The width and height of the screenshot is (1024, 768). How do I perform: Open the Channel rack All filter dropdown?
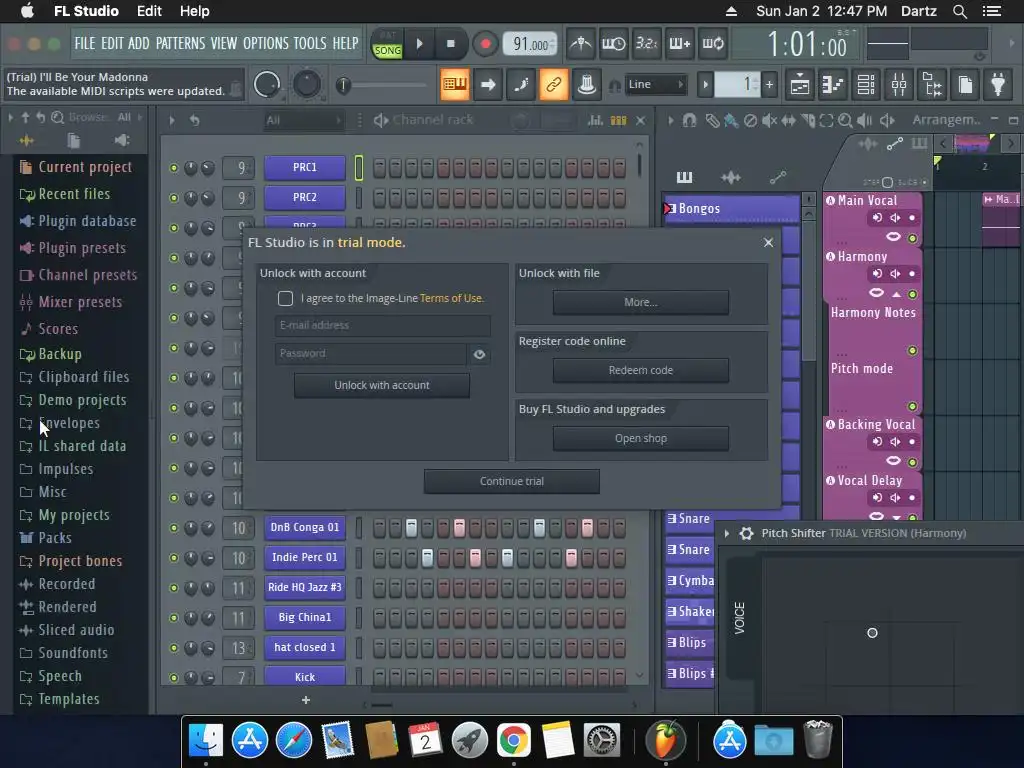point(304,120)
